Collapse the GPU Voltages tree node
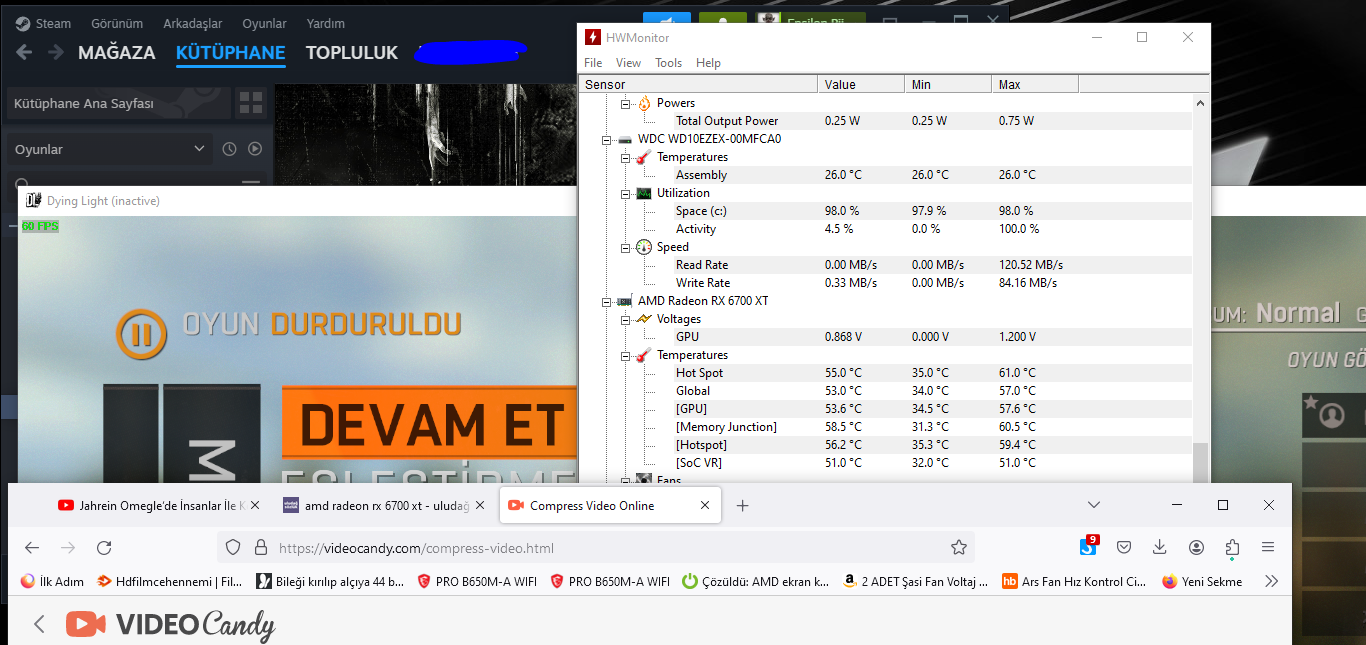 625,319
